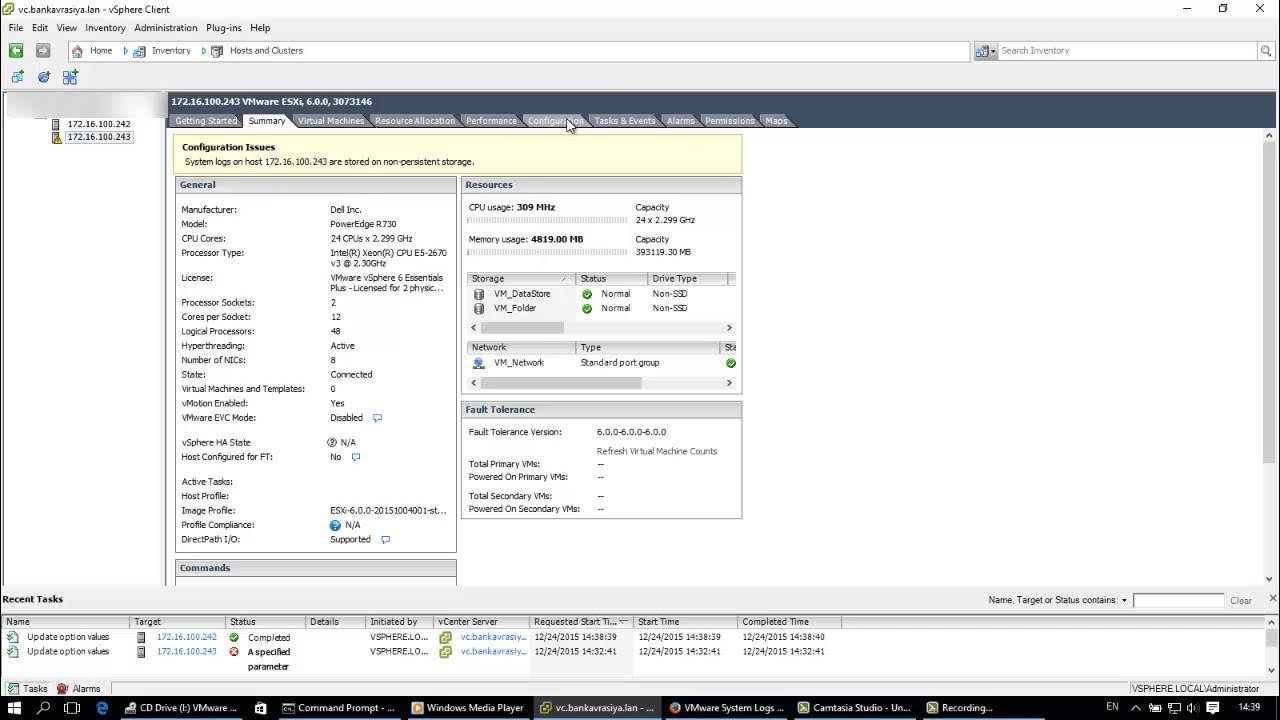Click the Inventory icon in navigation bar
1280x720 pixels.
139,51
